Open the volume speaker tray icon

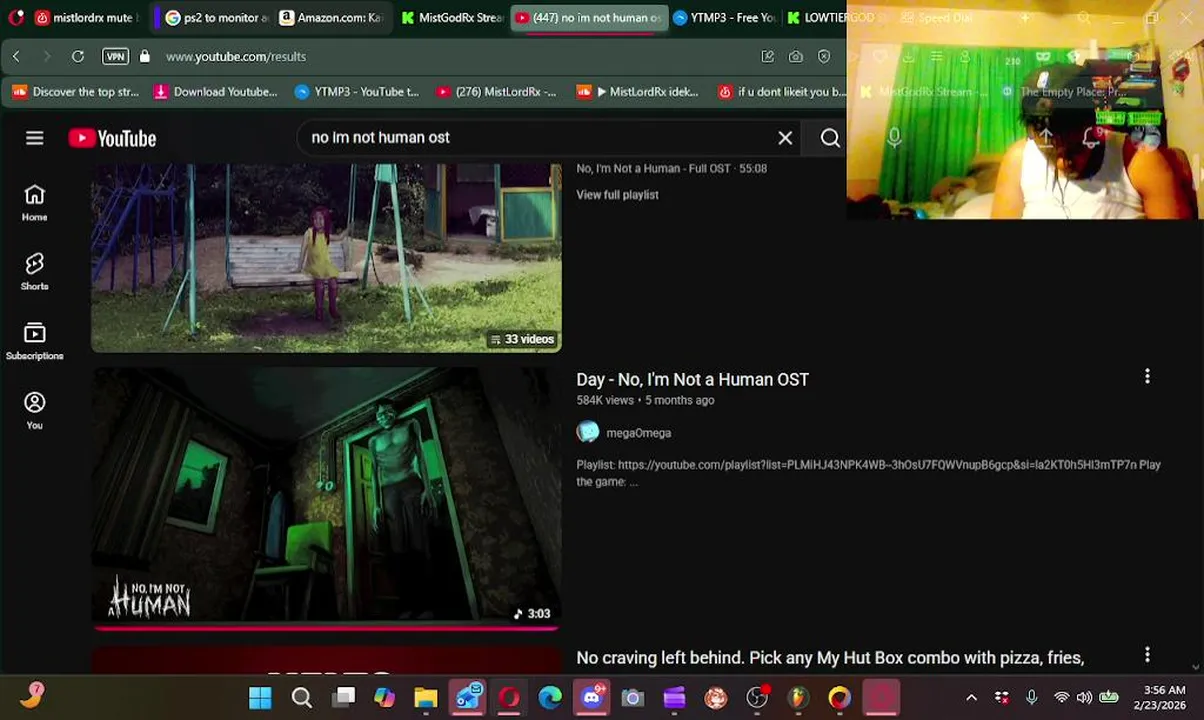(x=1085, y=697)
